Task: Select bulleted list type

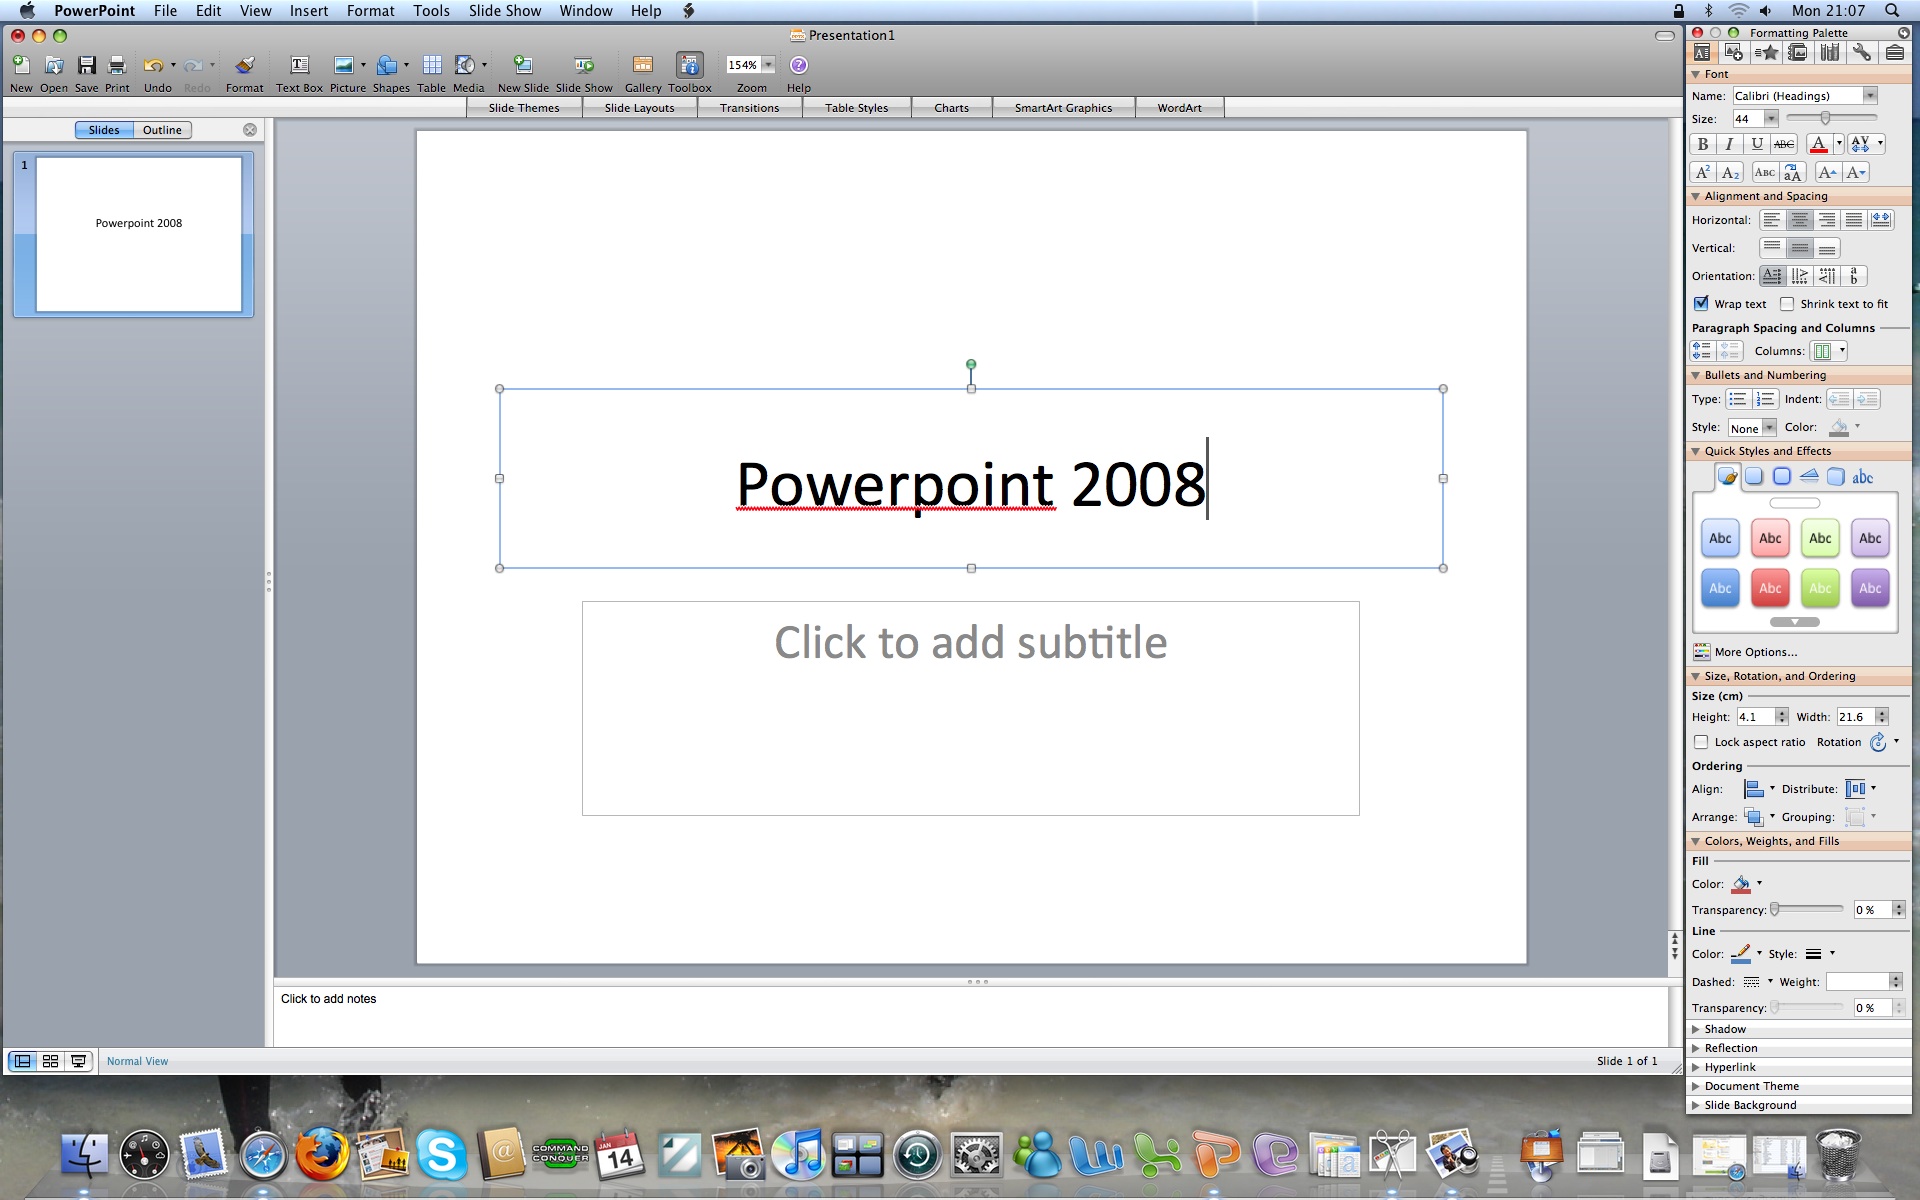Action: tap(1738, 399)
